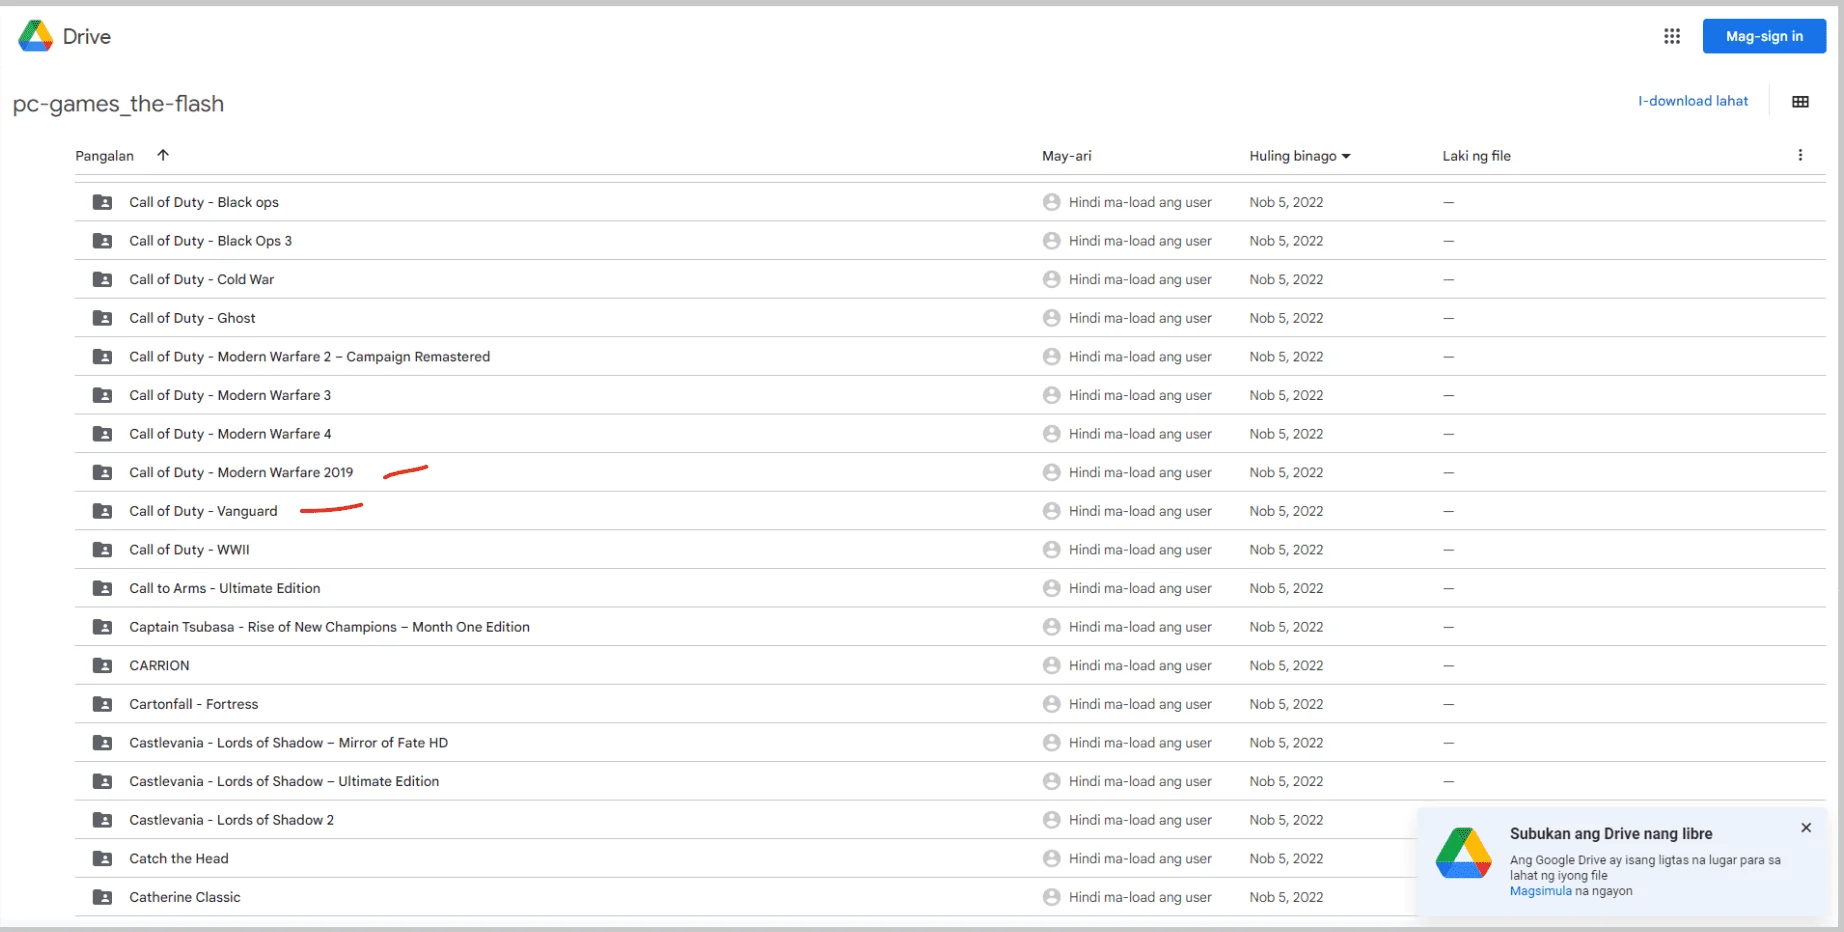Click folder icon for Cartonfall - Fortress
This screenshot has height=932, width=1844.
point(102,704)
